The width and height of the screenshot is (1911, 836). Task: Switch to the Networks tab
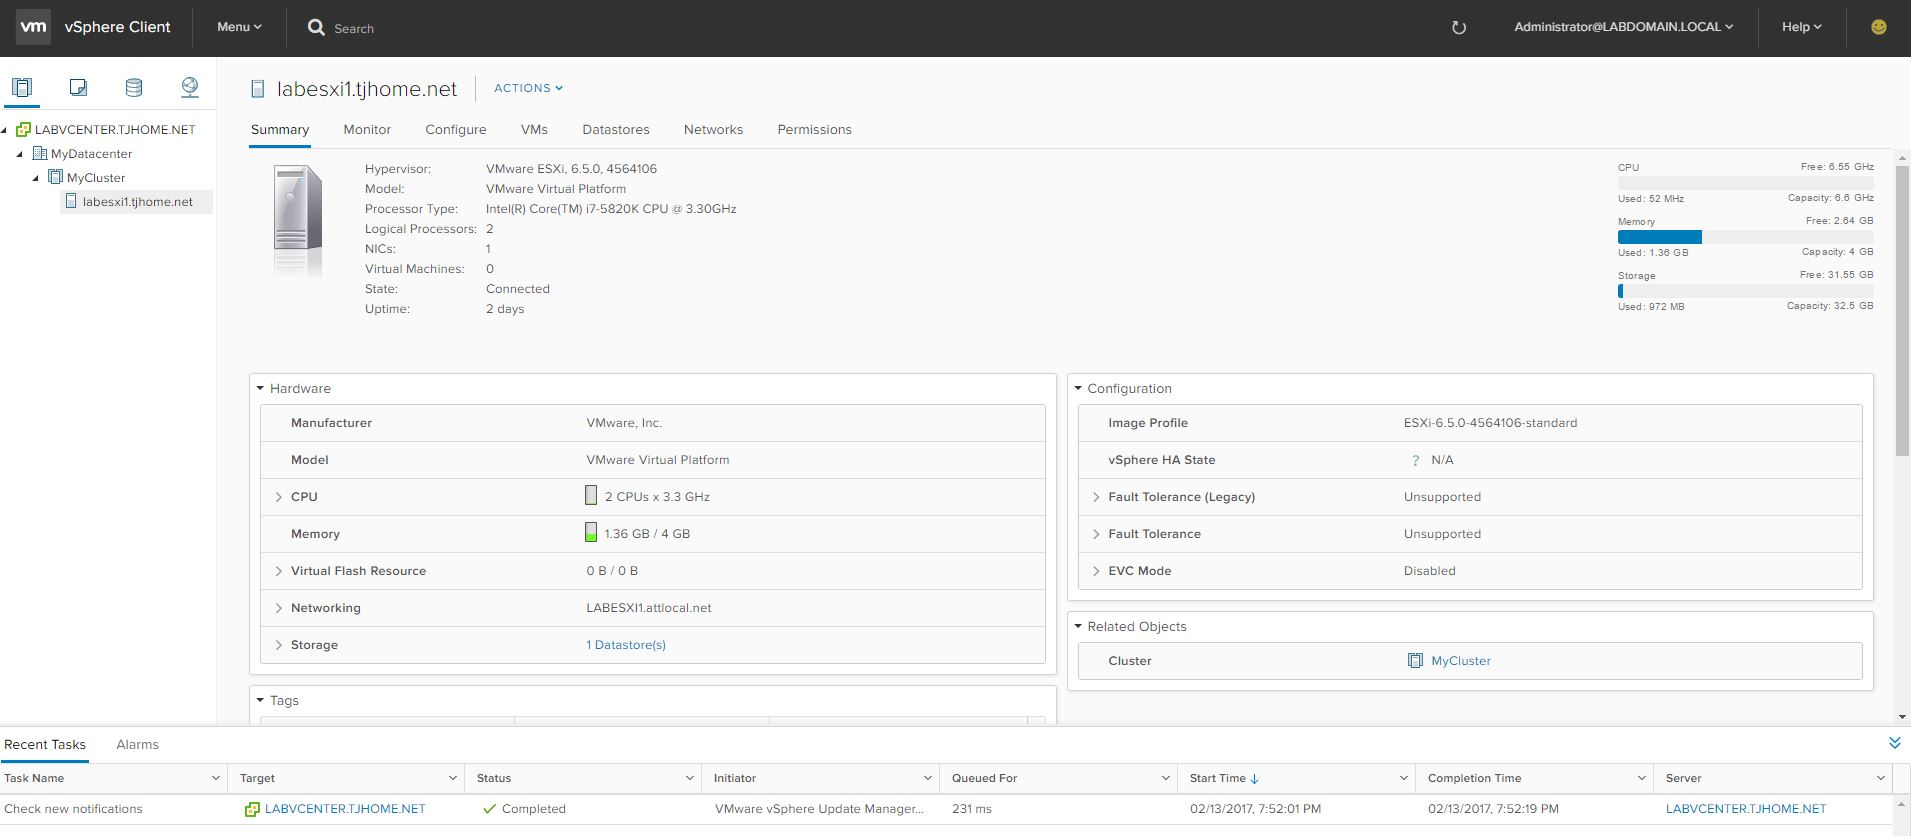pyautogui.click(x=714, y=130)
